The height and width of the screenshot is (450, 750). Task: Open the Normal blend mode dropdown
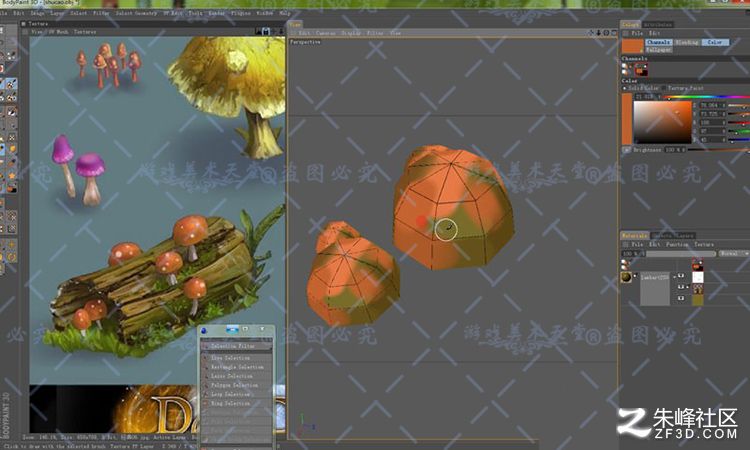pos(732,253)
